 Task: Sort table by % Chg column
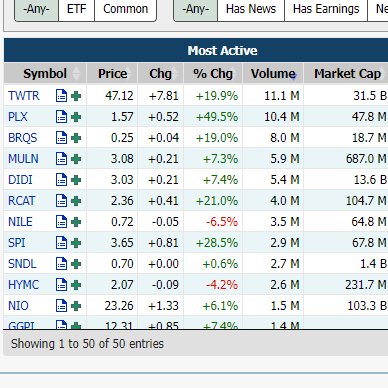click(x=213, y=74)
